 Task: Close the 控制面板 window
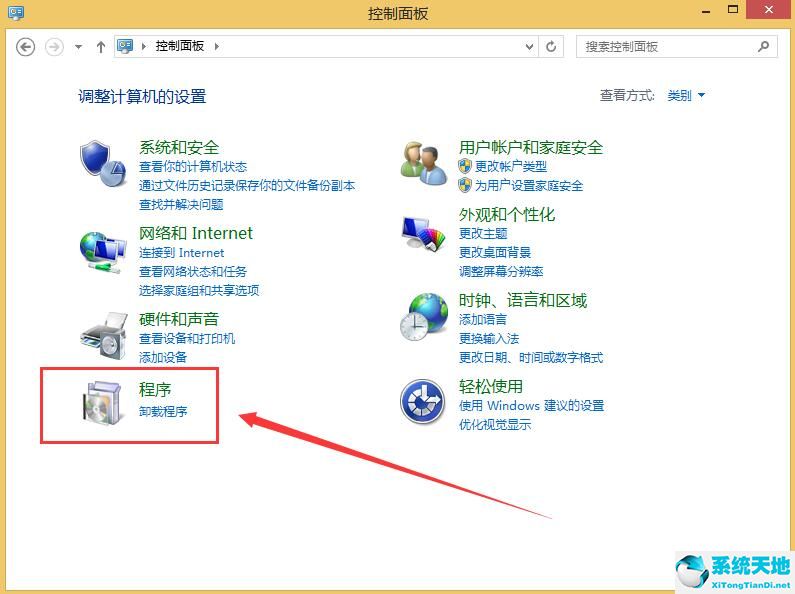pos(769,10)
